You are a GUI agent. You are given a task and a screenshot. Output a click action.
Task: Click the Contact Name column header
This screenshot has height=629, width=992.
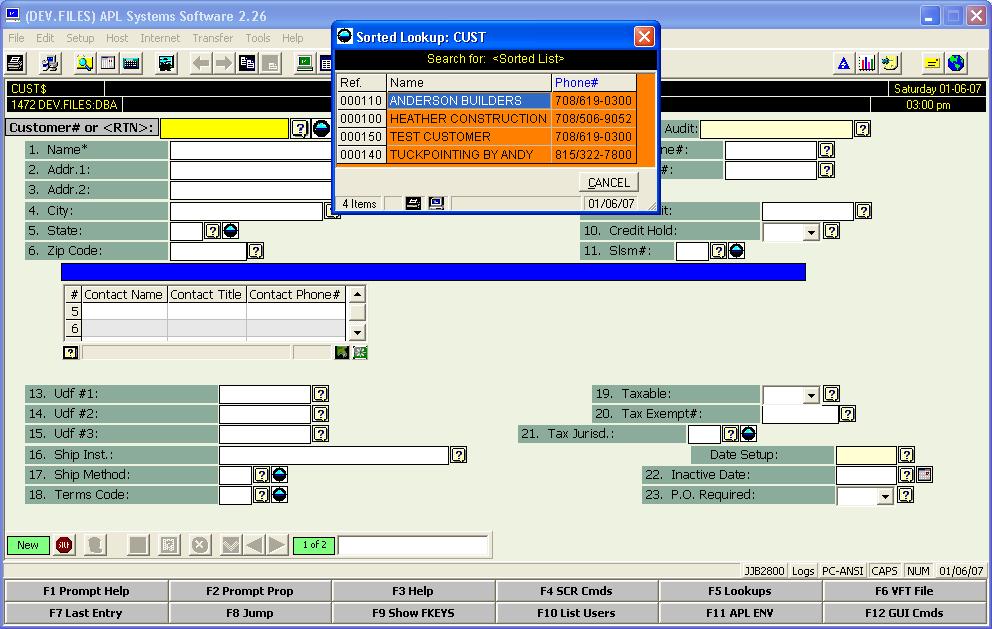tap(124, 294)
